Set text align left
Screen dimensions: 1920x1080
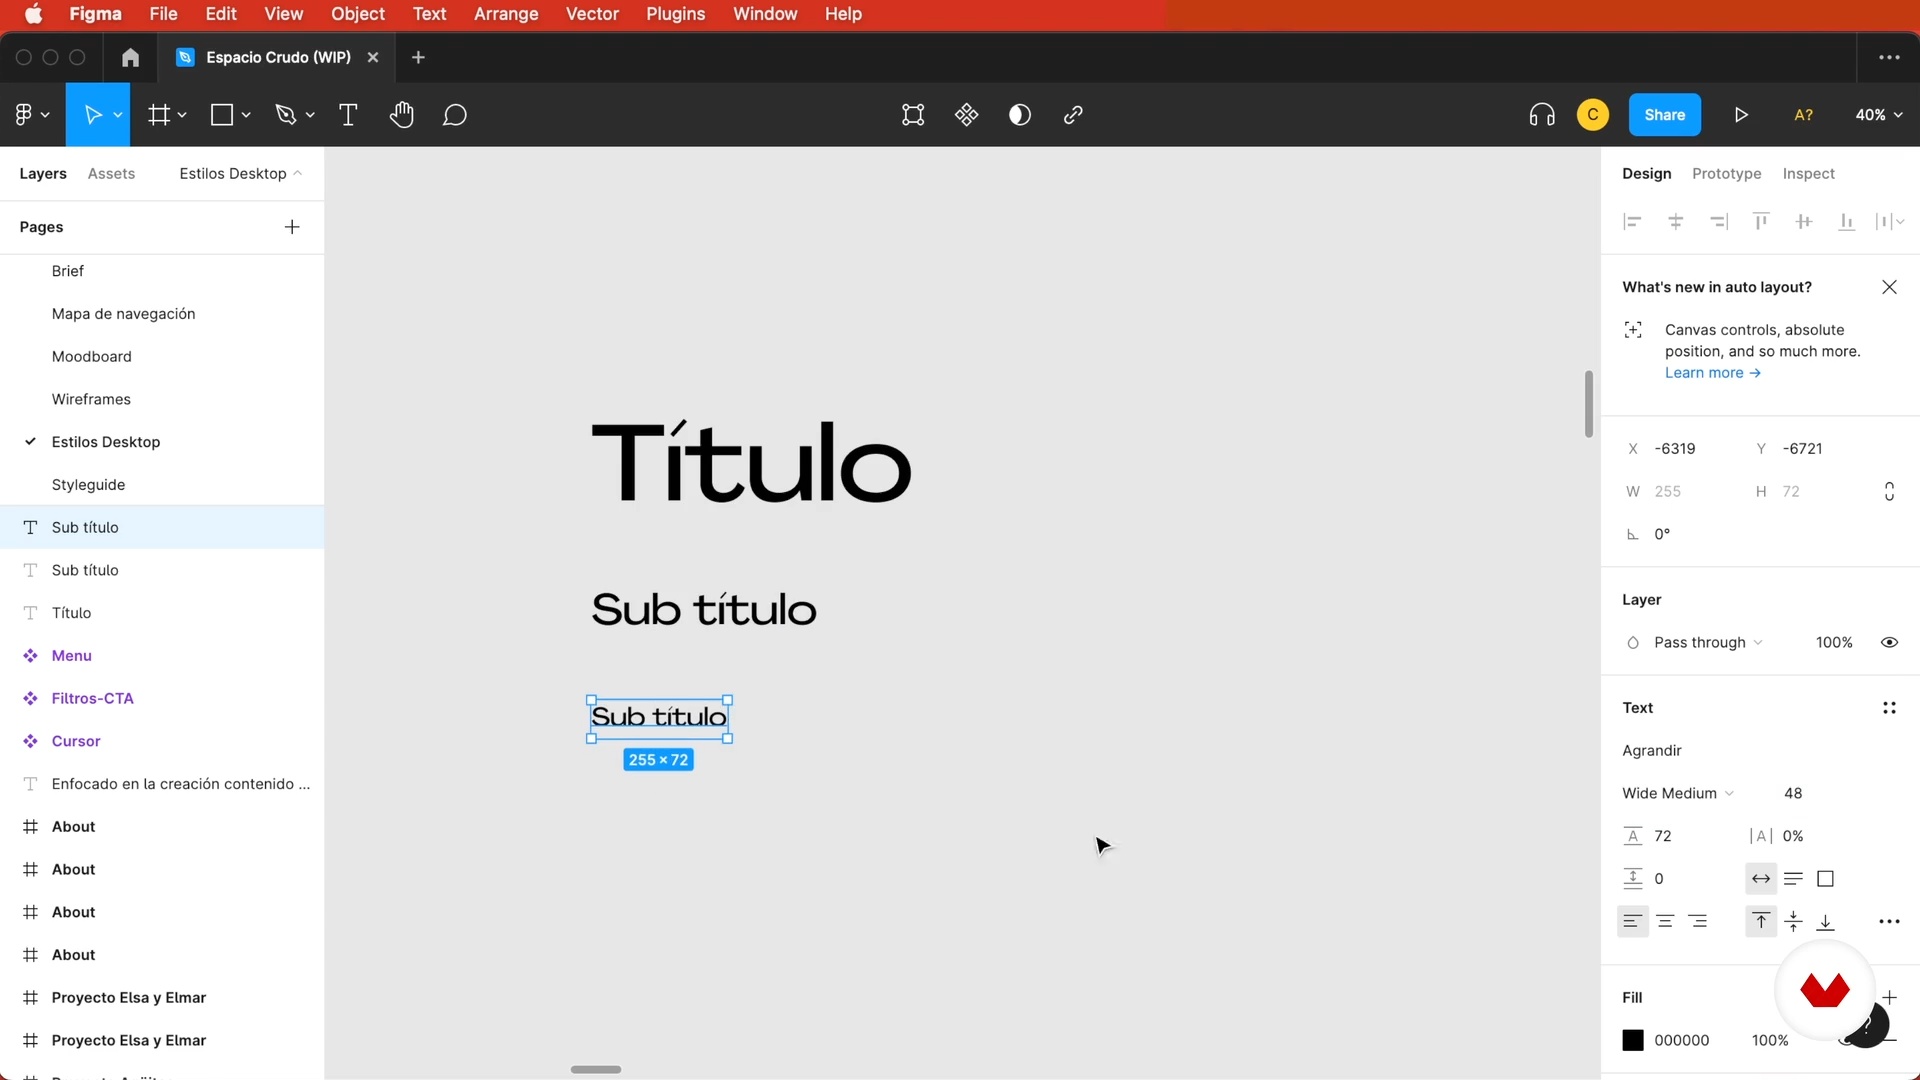1633,922
